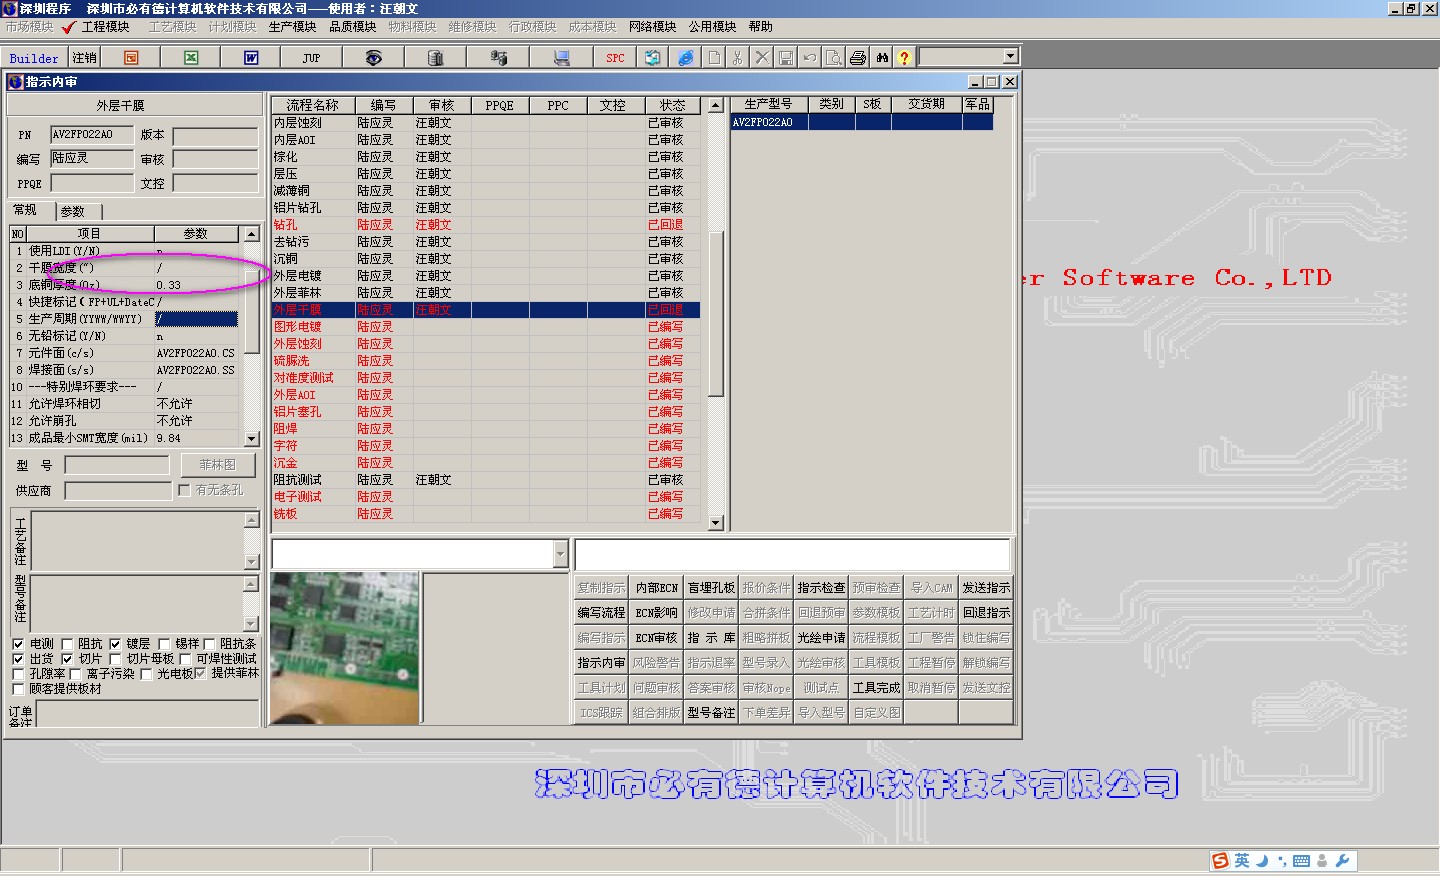Click the wrench settings icon in tray
The width and height of the screenshot is (1440, 876).
coord(1342,861)
